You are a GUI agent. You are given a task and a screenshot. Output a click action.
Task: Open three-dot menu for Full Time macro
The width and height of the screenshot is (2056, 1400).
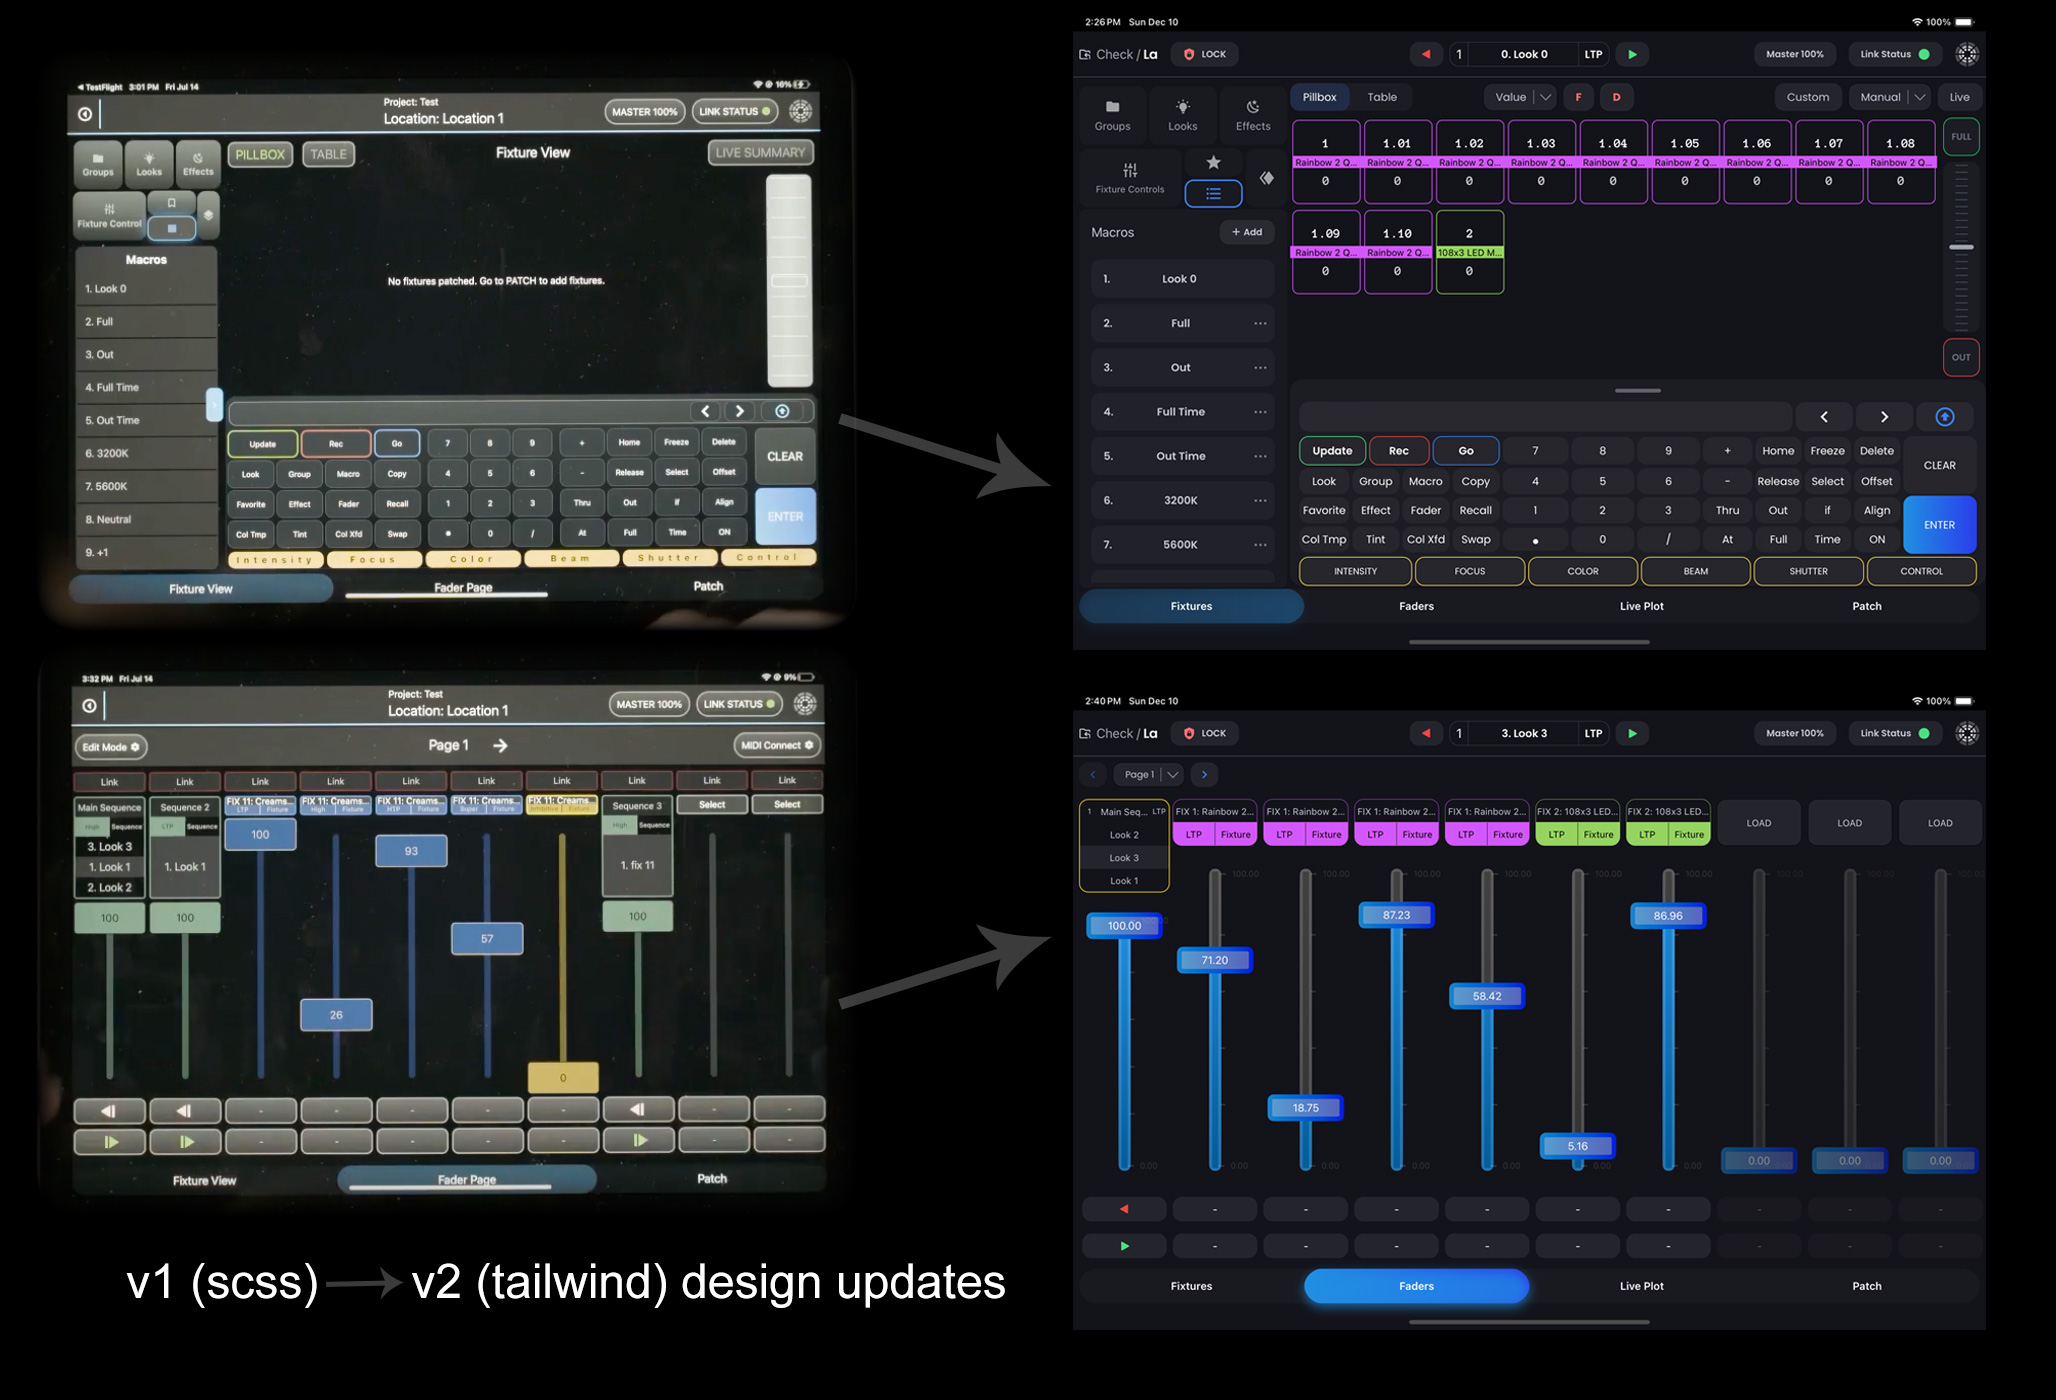click(1260, 412)
